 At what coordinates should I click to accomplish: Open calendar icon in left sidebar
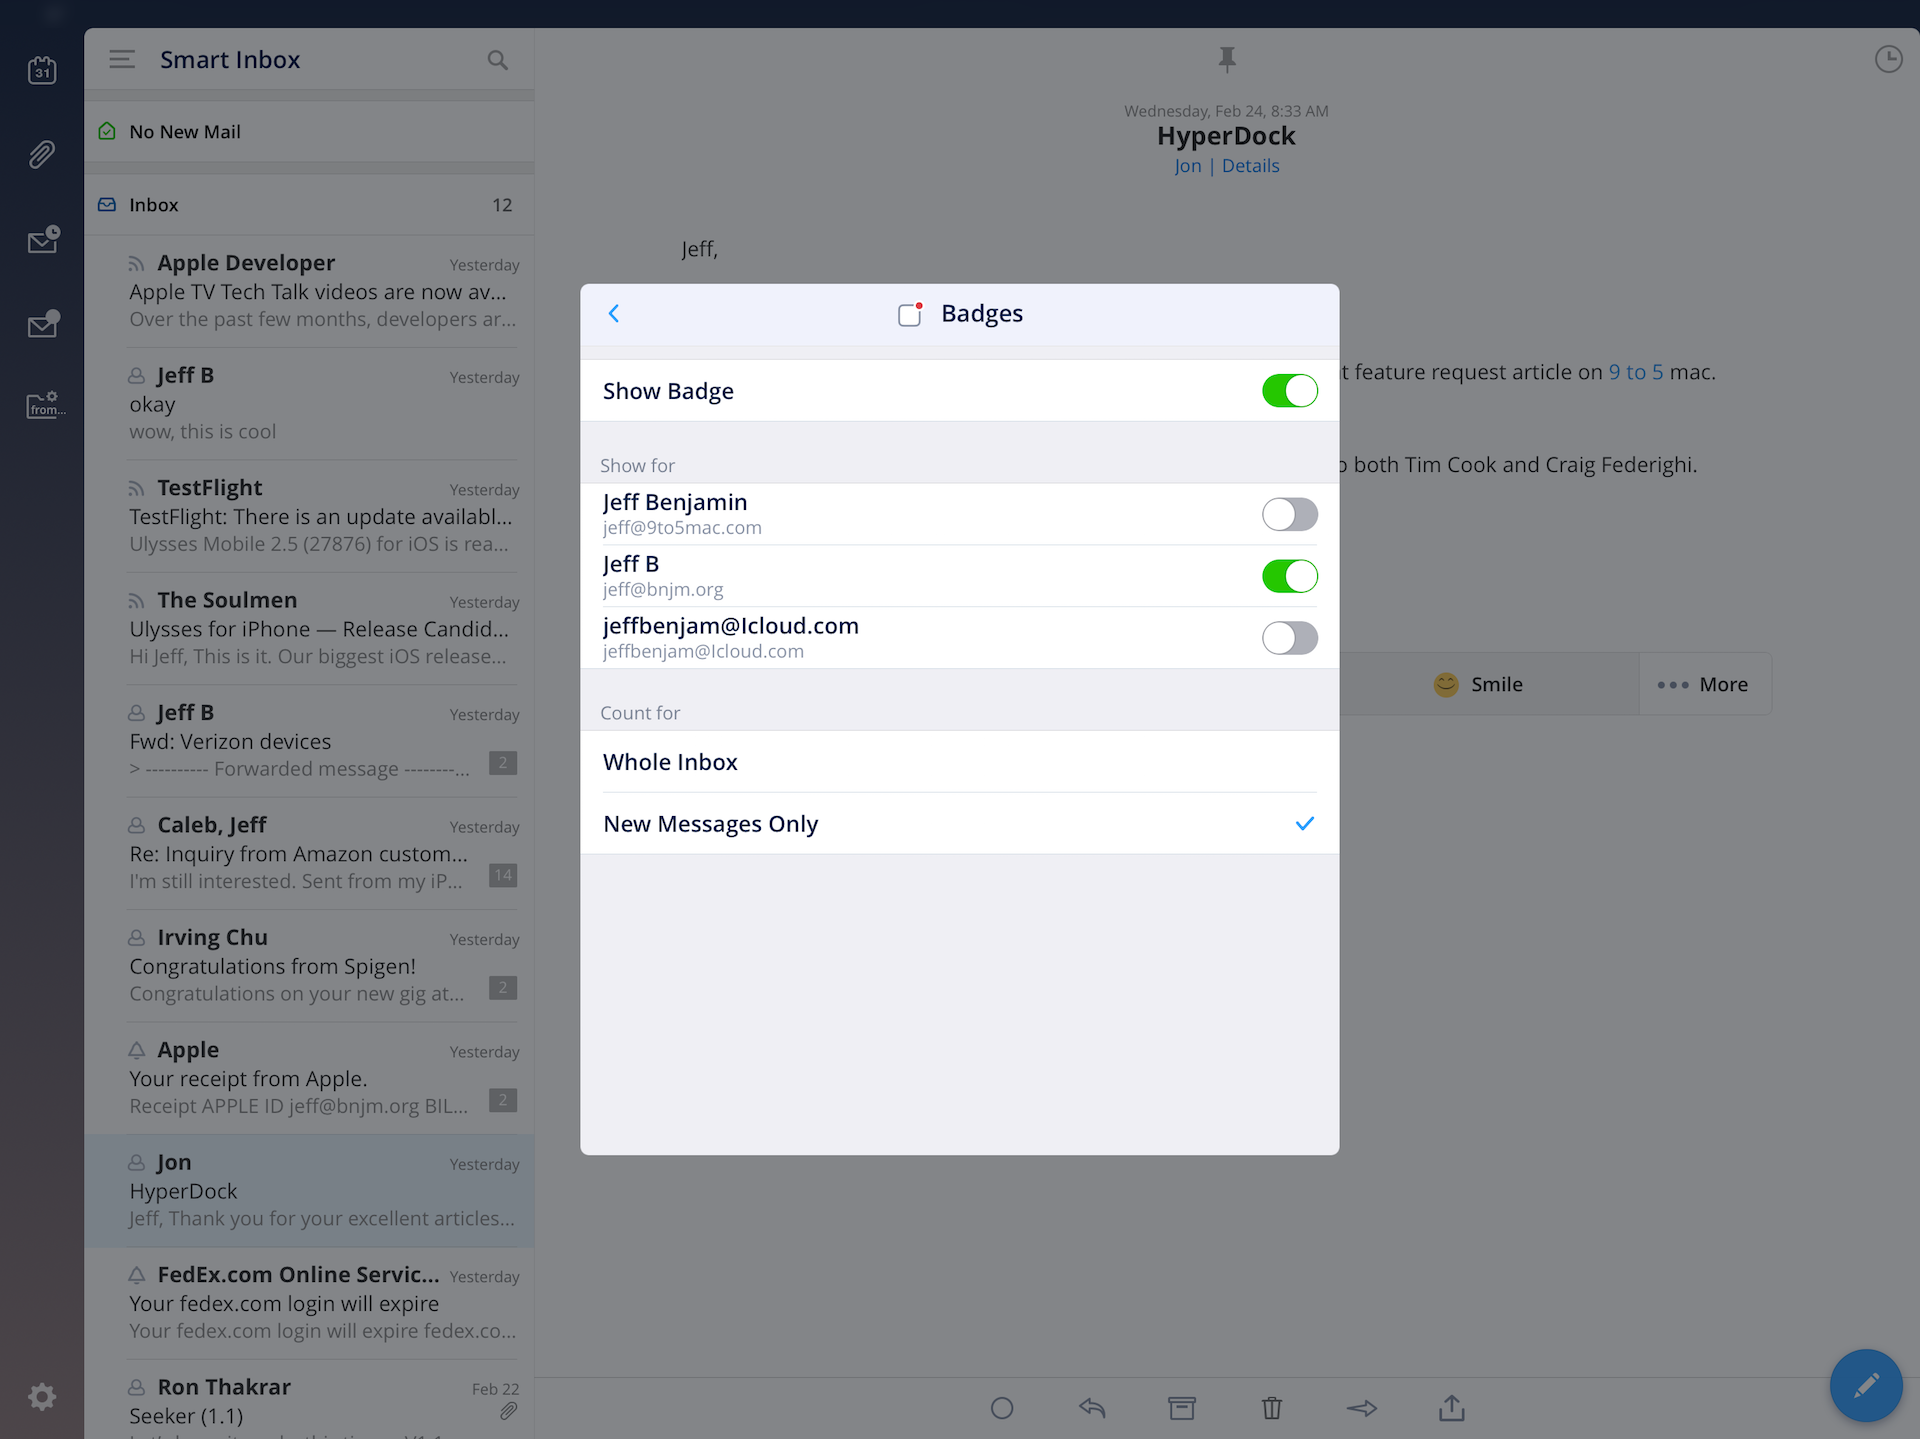(x=42, y=70)
